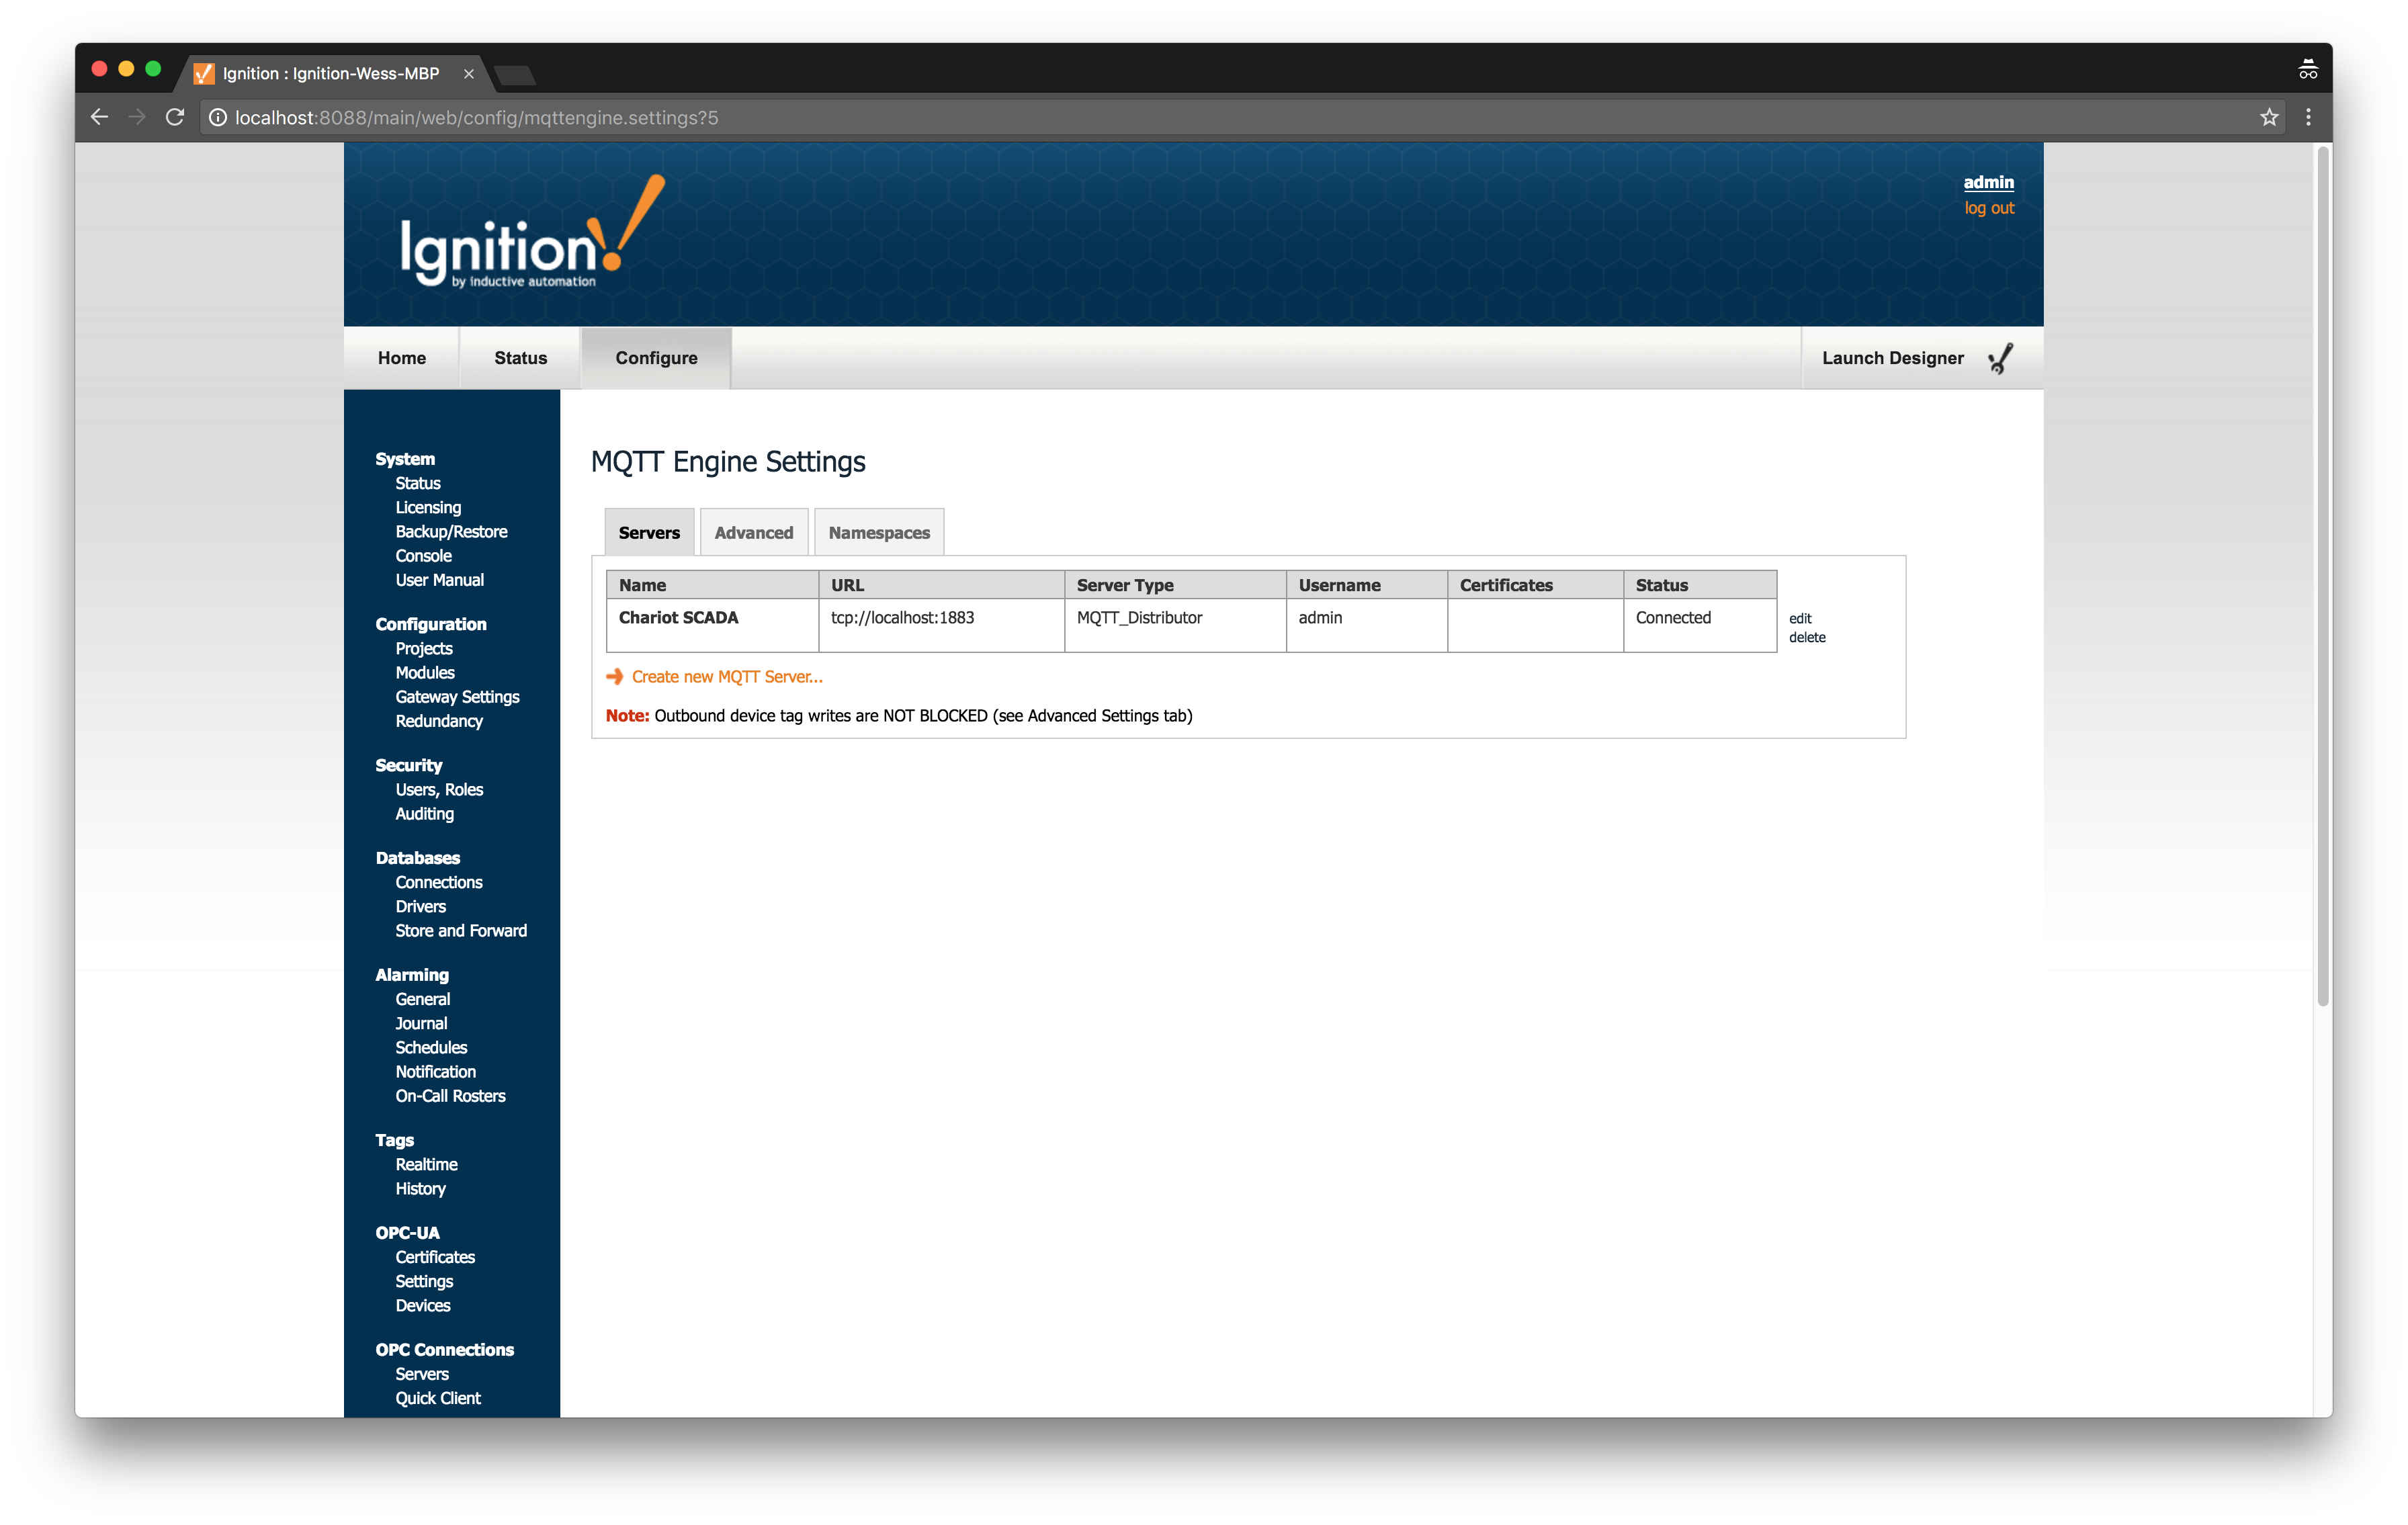Open the Namespaces tab
Screen dimensions: 2408x1525
[879, 532]
